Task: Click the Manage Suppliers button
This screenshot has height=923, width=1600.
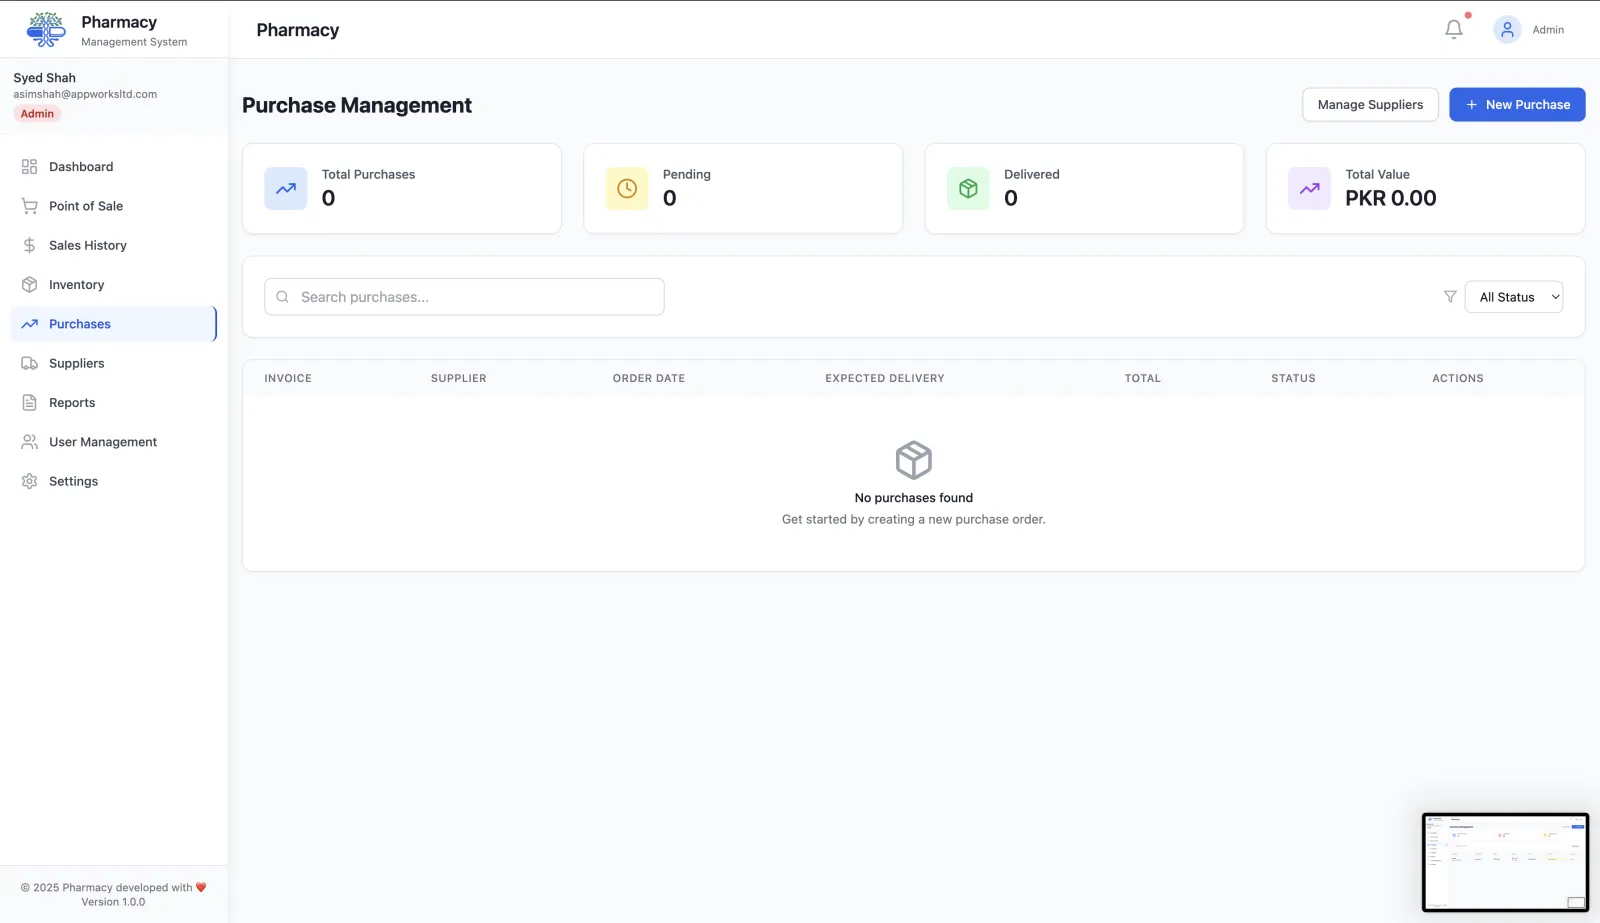Action: 1370,105
